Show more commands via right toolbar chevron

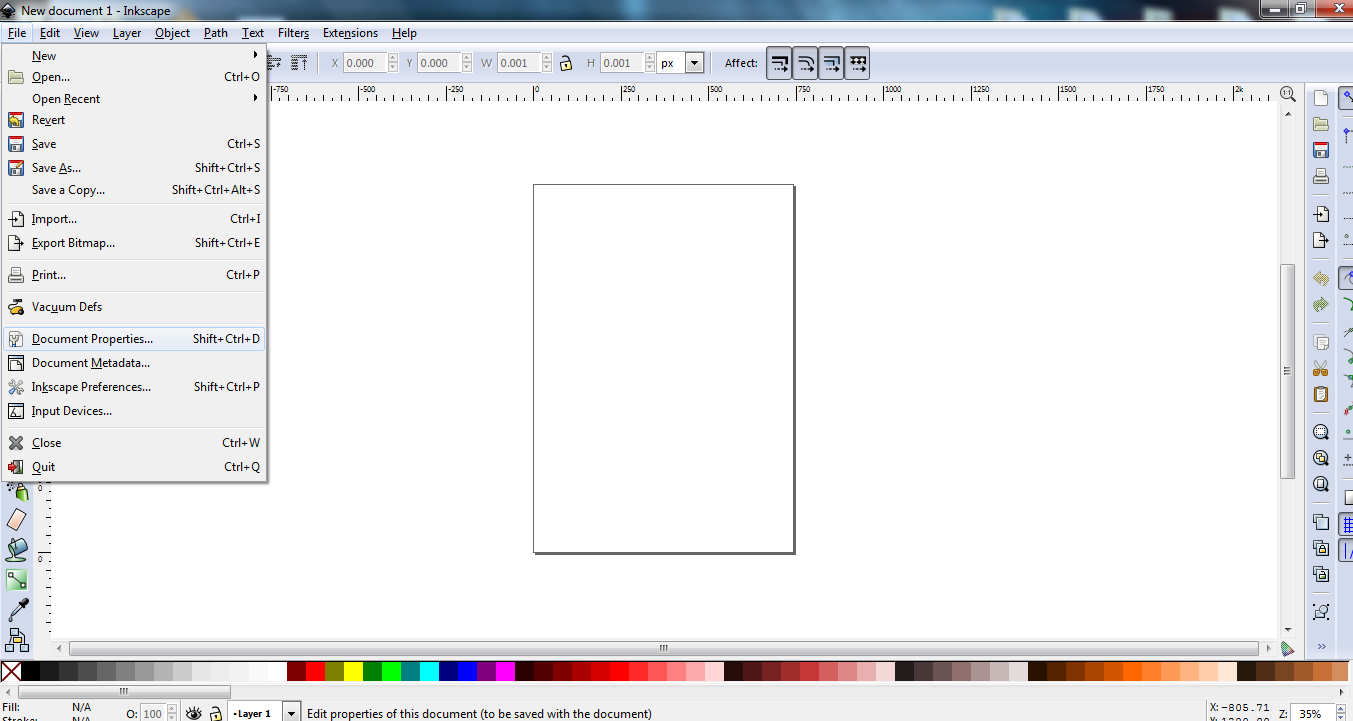point(1321,645)
